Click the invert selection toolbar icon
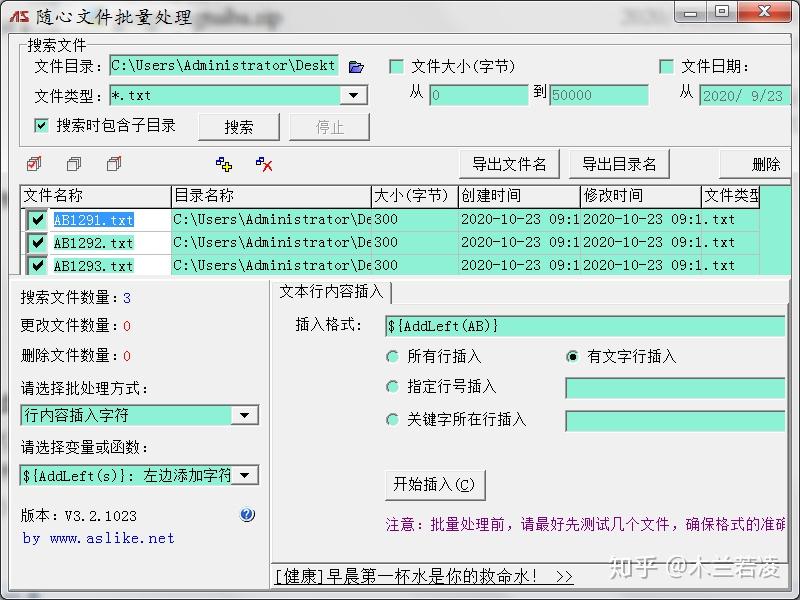 (113, 163)
